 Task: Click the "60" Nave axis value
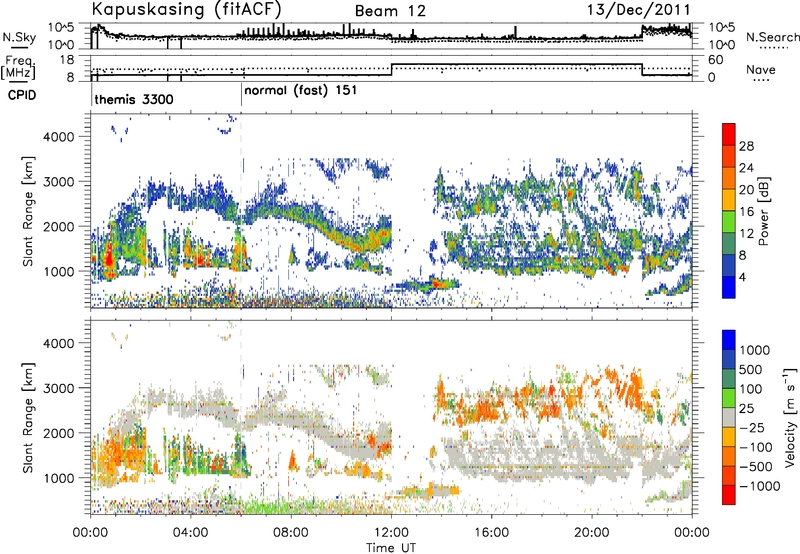coord(716,60)
